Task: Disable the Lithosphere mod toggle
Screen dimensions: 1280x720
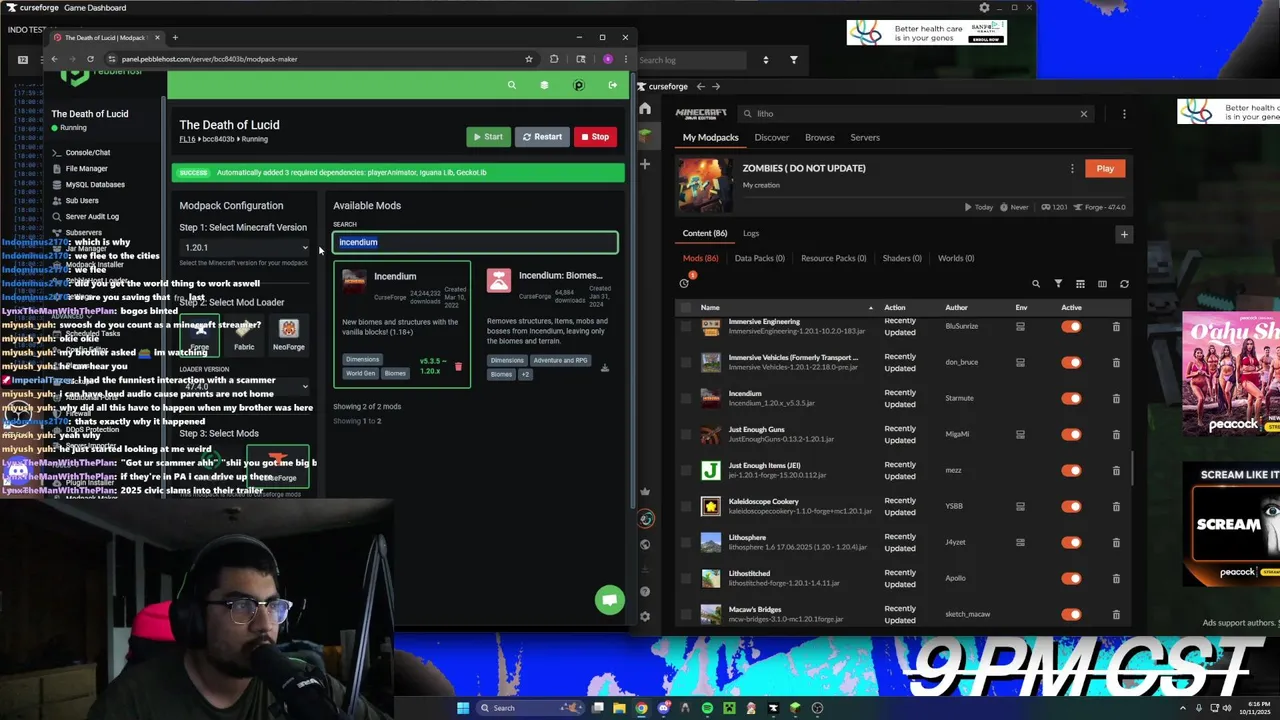Action: click(x=1071, y=543)
